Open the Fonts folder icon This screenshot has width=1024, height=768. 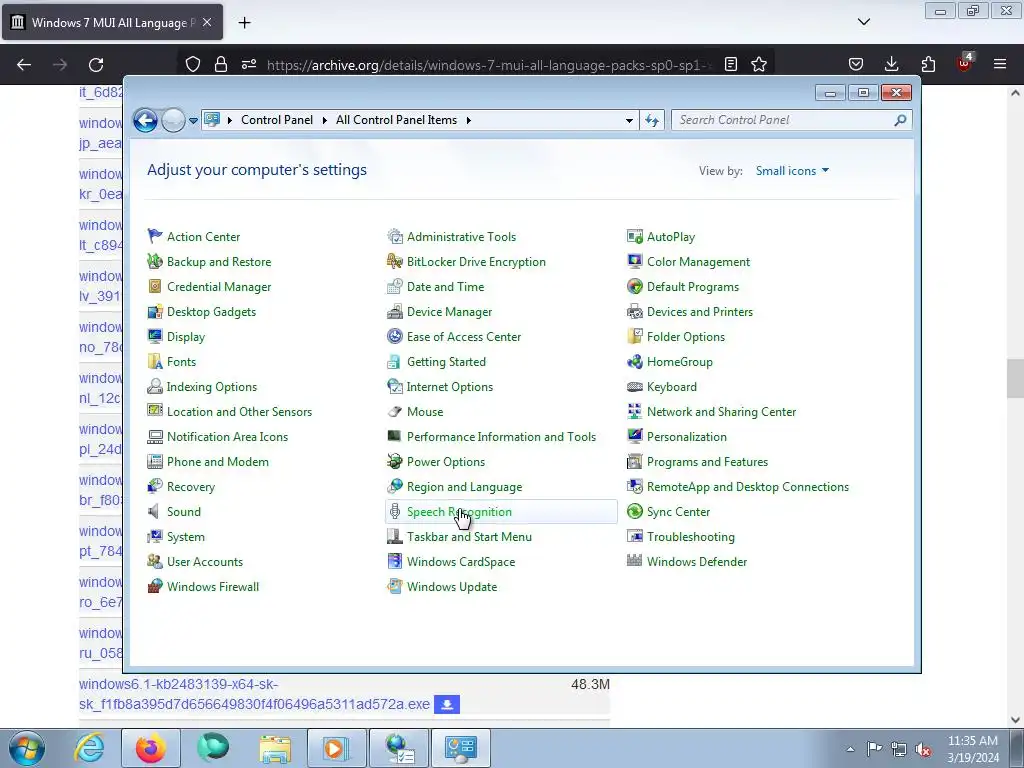click(155, 362)
